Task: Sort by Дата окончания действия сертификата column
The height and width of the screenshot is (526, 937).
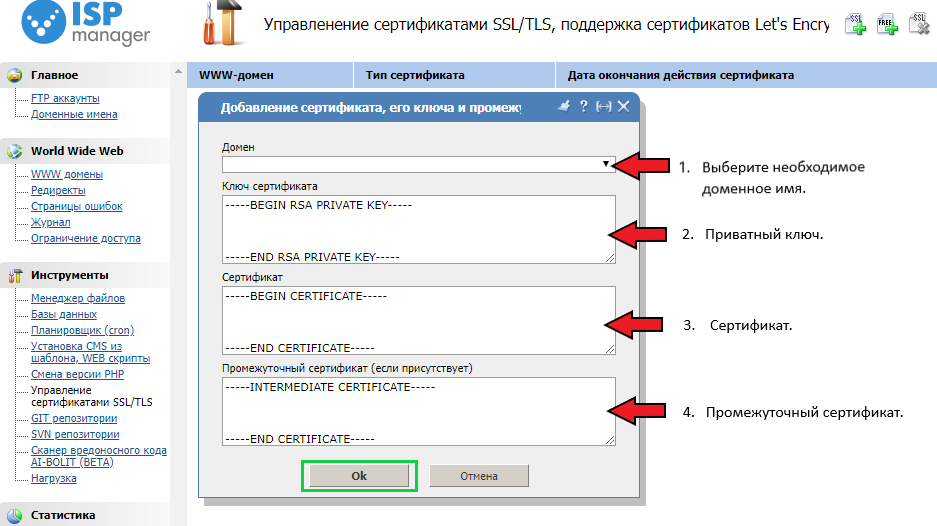Action: (746, 75)
